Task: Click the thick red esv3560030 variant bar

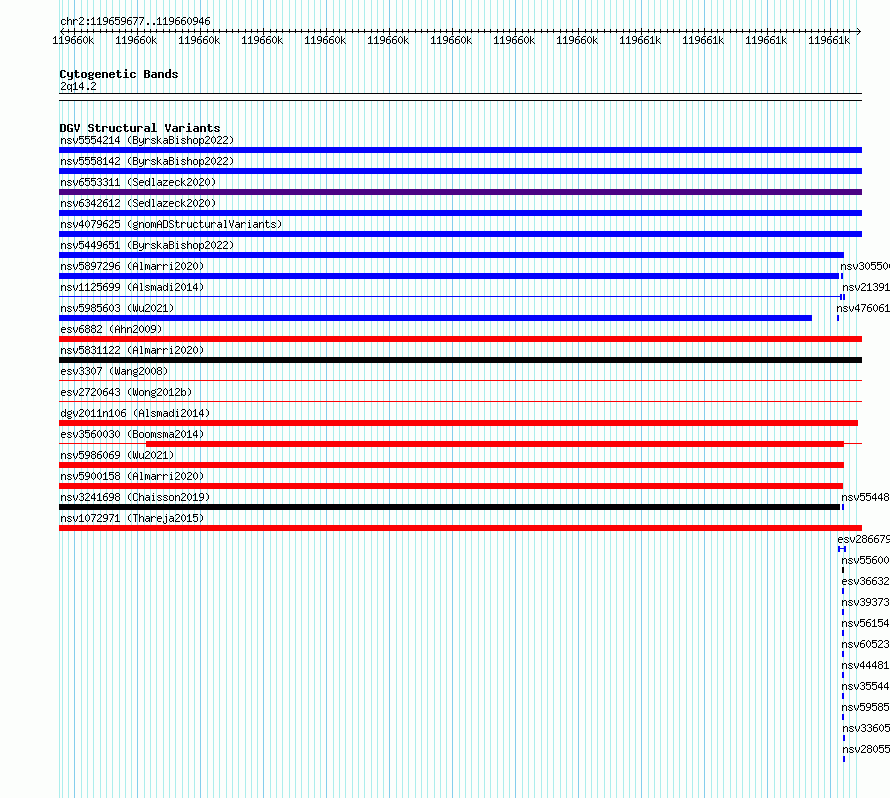Action: coord(495,444)
